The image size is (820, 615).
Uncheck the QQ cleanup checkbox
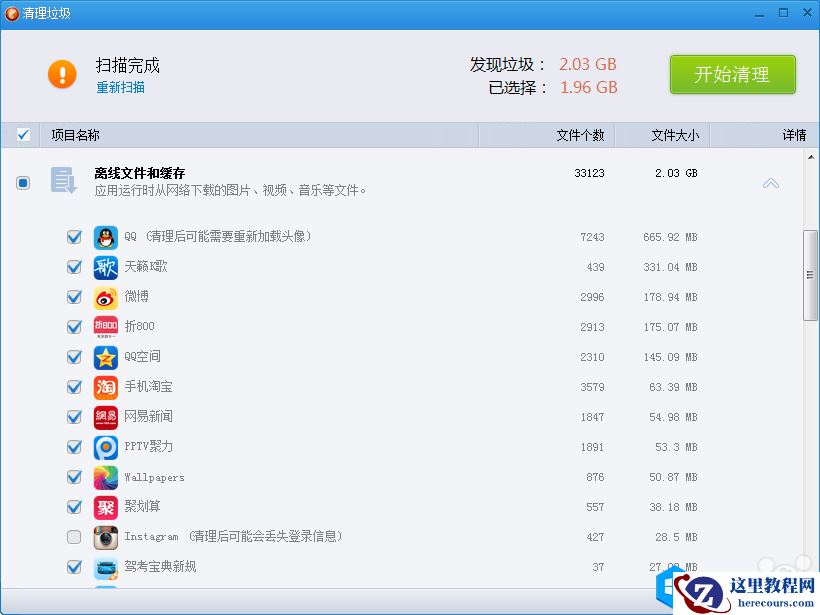73,237
